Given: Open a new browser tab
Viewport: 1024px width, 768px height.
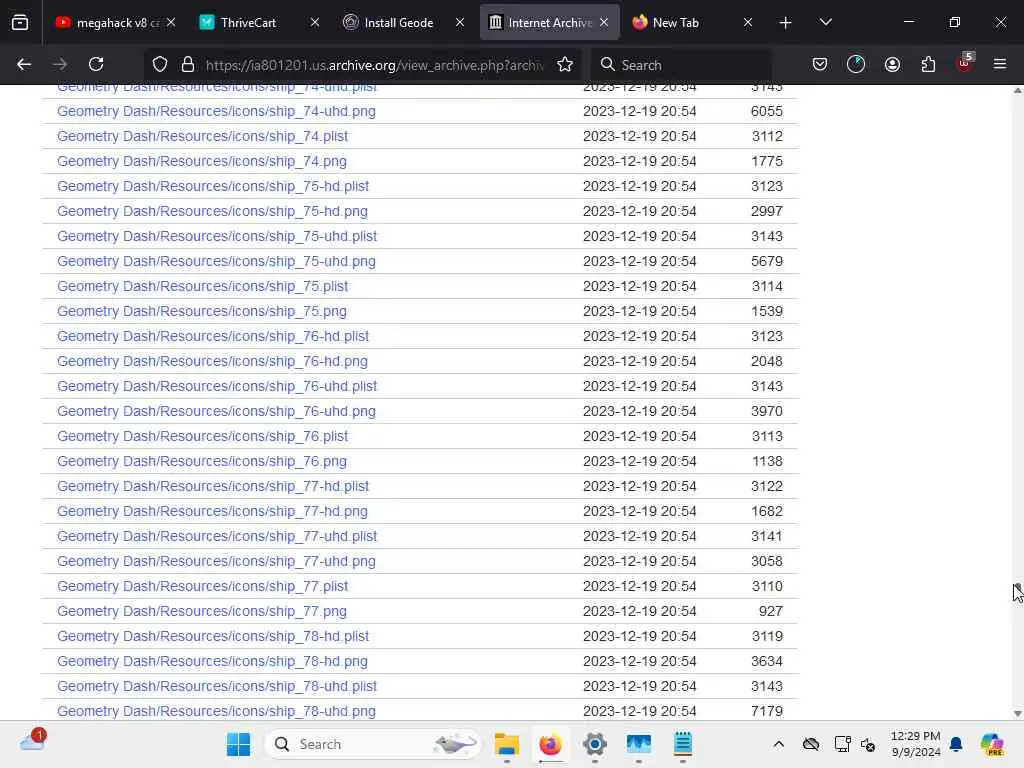Looking at the screenshot, I should 786,23.
